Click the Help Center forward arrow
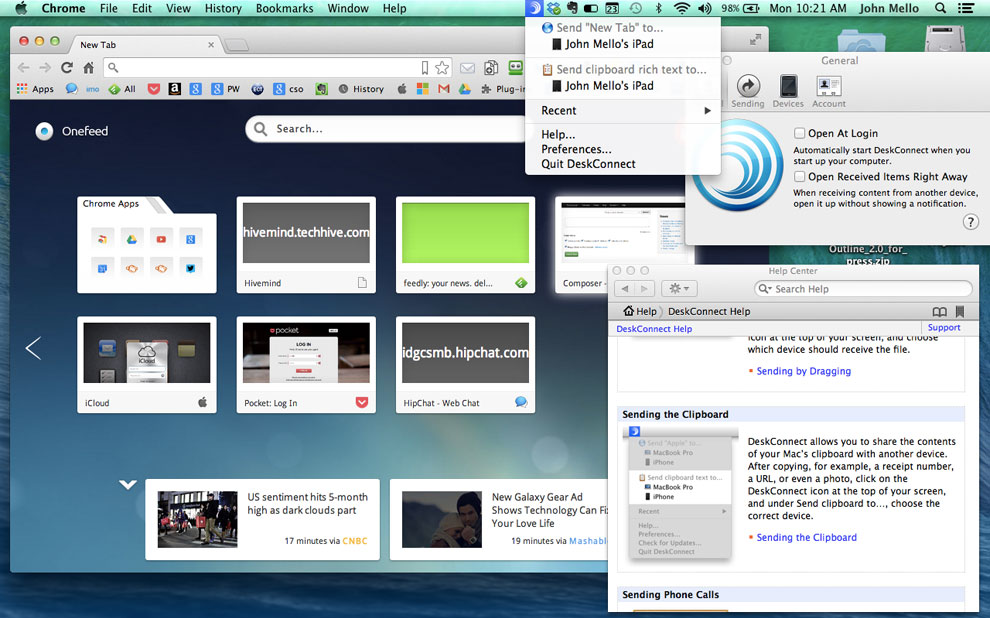The height and width of the screenshot is (618, 990). (x=644, y=288)
